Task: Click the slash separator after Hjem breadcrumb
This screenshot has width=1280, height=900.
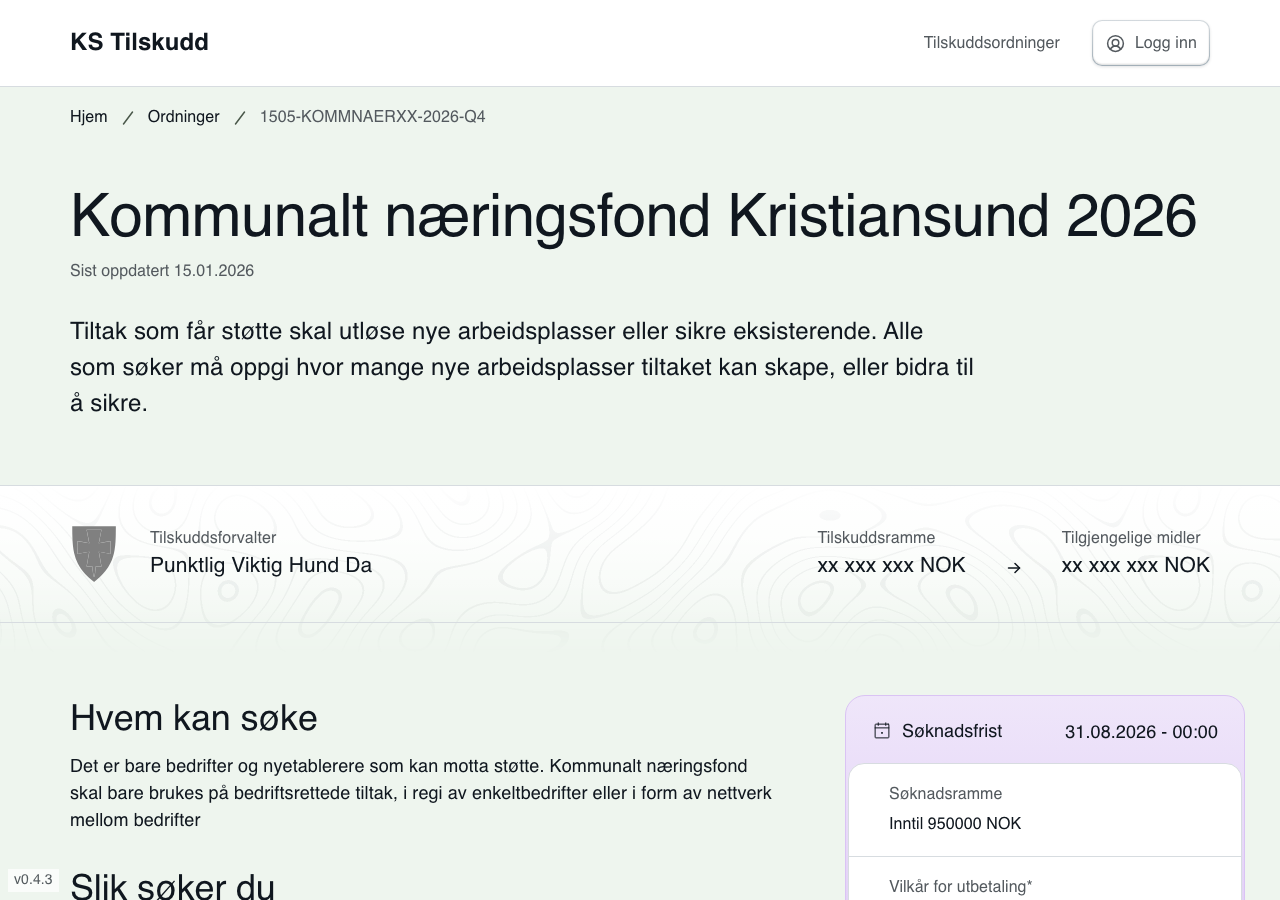Action: point(128,118)
